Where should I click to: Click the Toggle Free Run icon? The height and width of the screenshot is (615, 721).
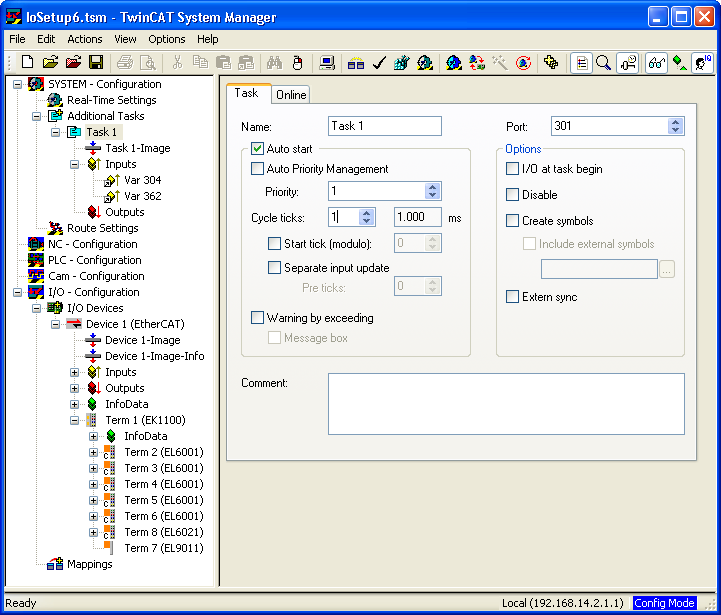tap(523, 62)
